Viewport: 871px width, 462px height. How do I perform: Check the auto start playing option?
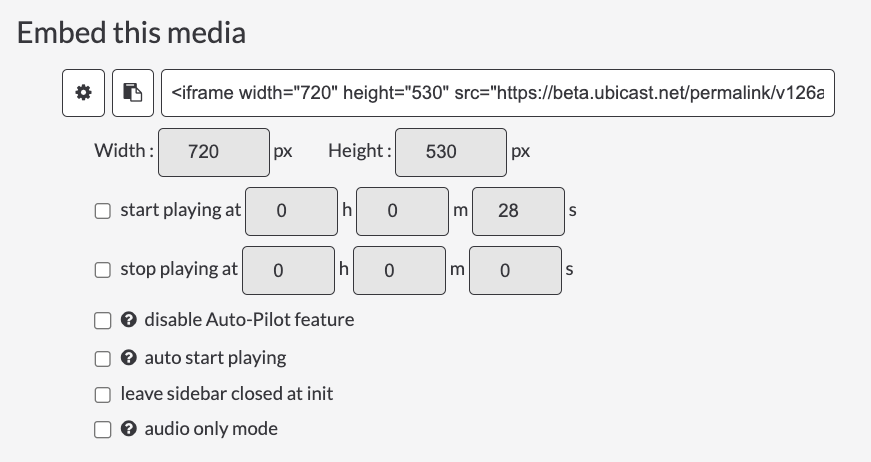coord(103,359)
